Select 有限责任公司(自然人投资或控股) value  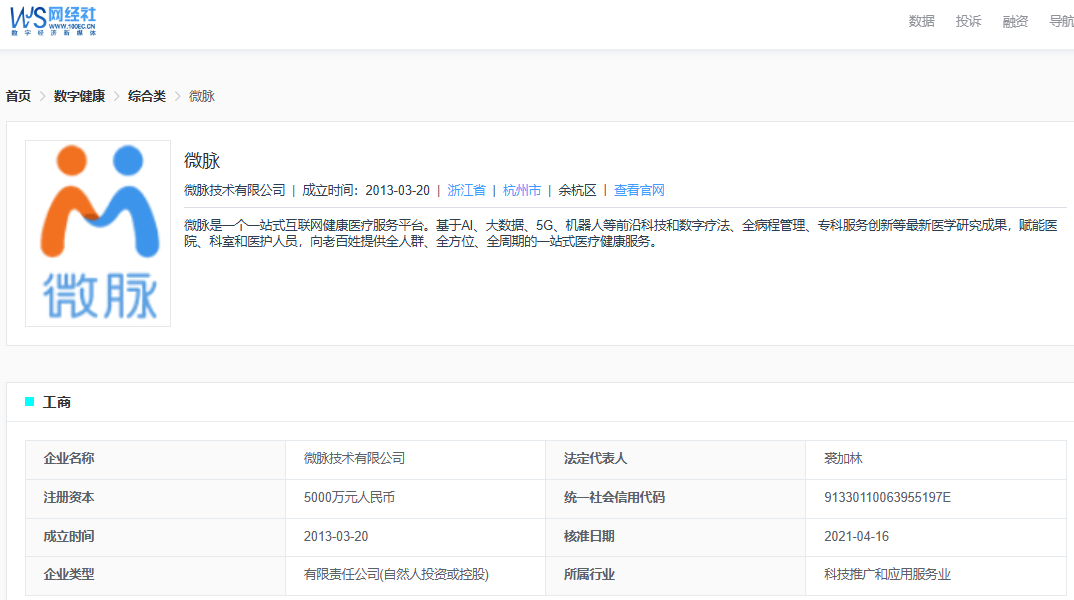click(396, 575)
